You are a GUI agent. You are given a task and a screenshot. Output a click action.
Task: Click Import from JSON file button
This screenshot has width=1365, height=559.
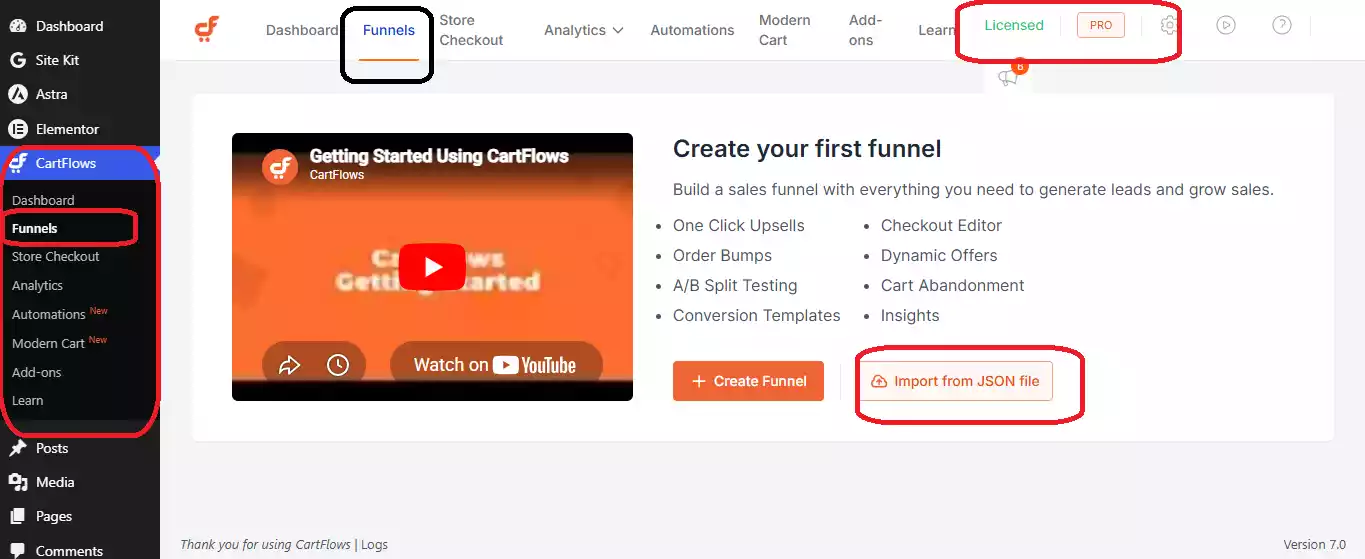[956, 381]
